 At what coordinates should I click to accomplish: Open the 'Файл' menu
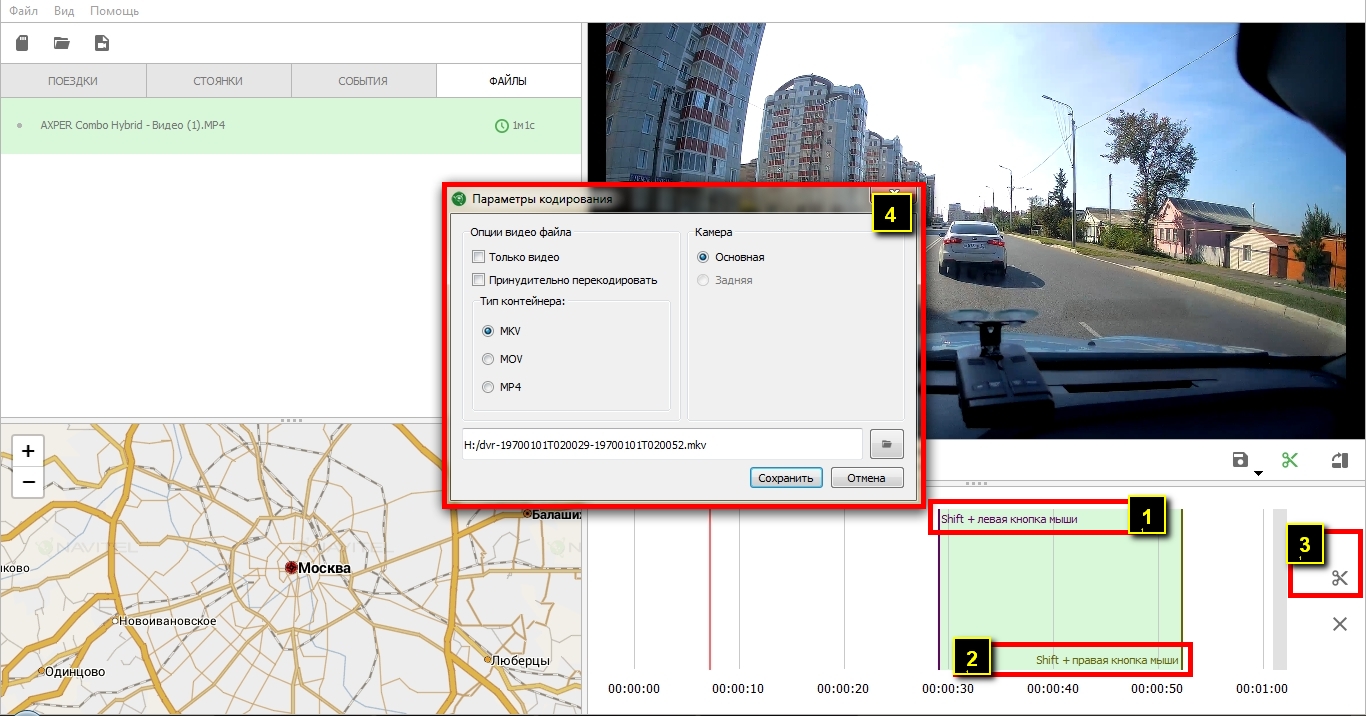[x=23, y=11]
